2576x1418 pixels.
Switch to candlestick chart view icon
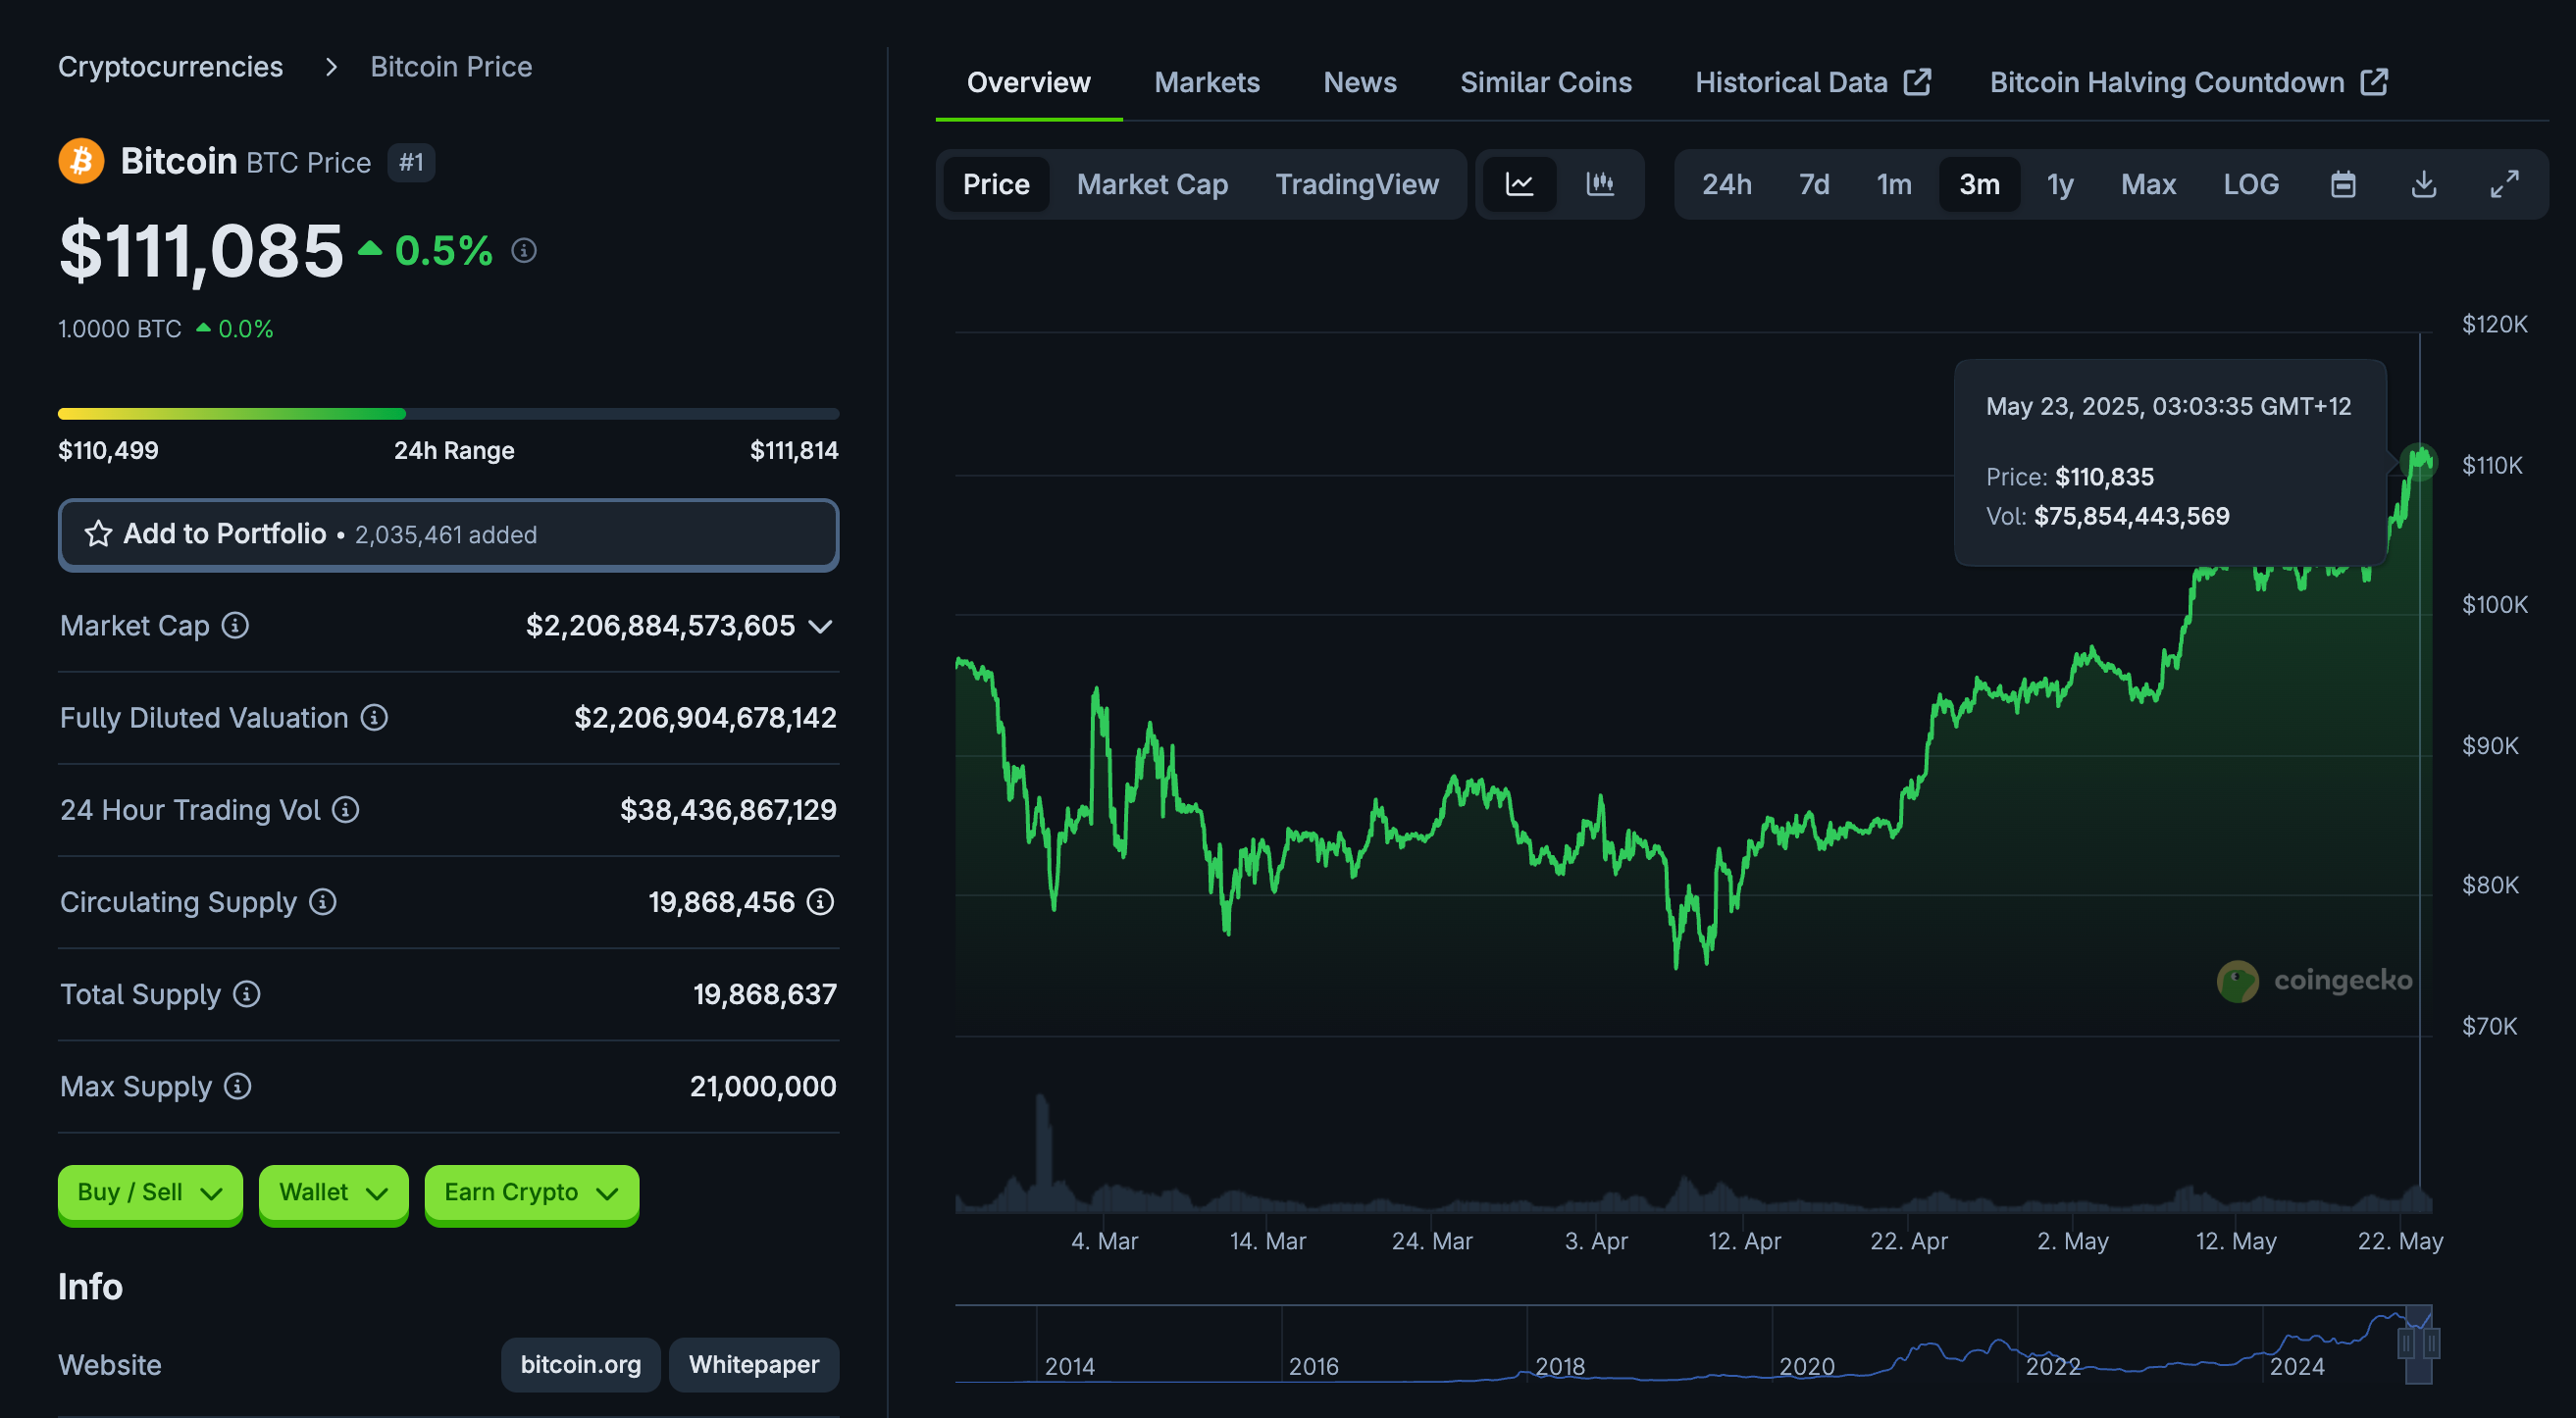1600,184
